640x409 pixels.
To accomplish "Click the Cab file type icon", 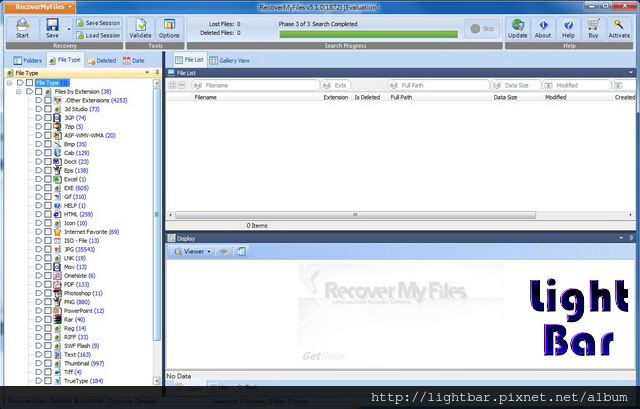I will (58, 153).
